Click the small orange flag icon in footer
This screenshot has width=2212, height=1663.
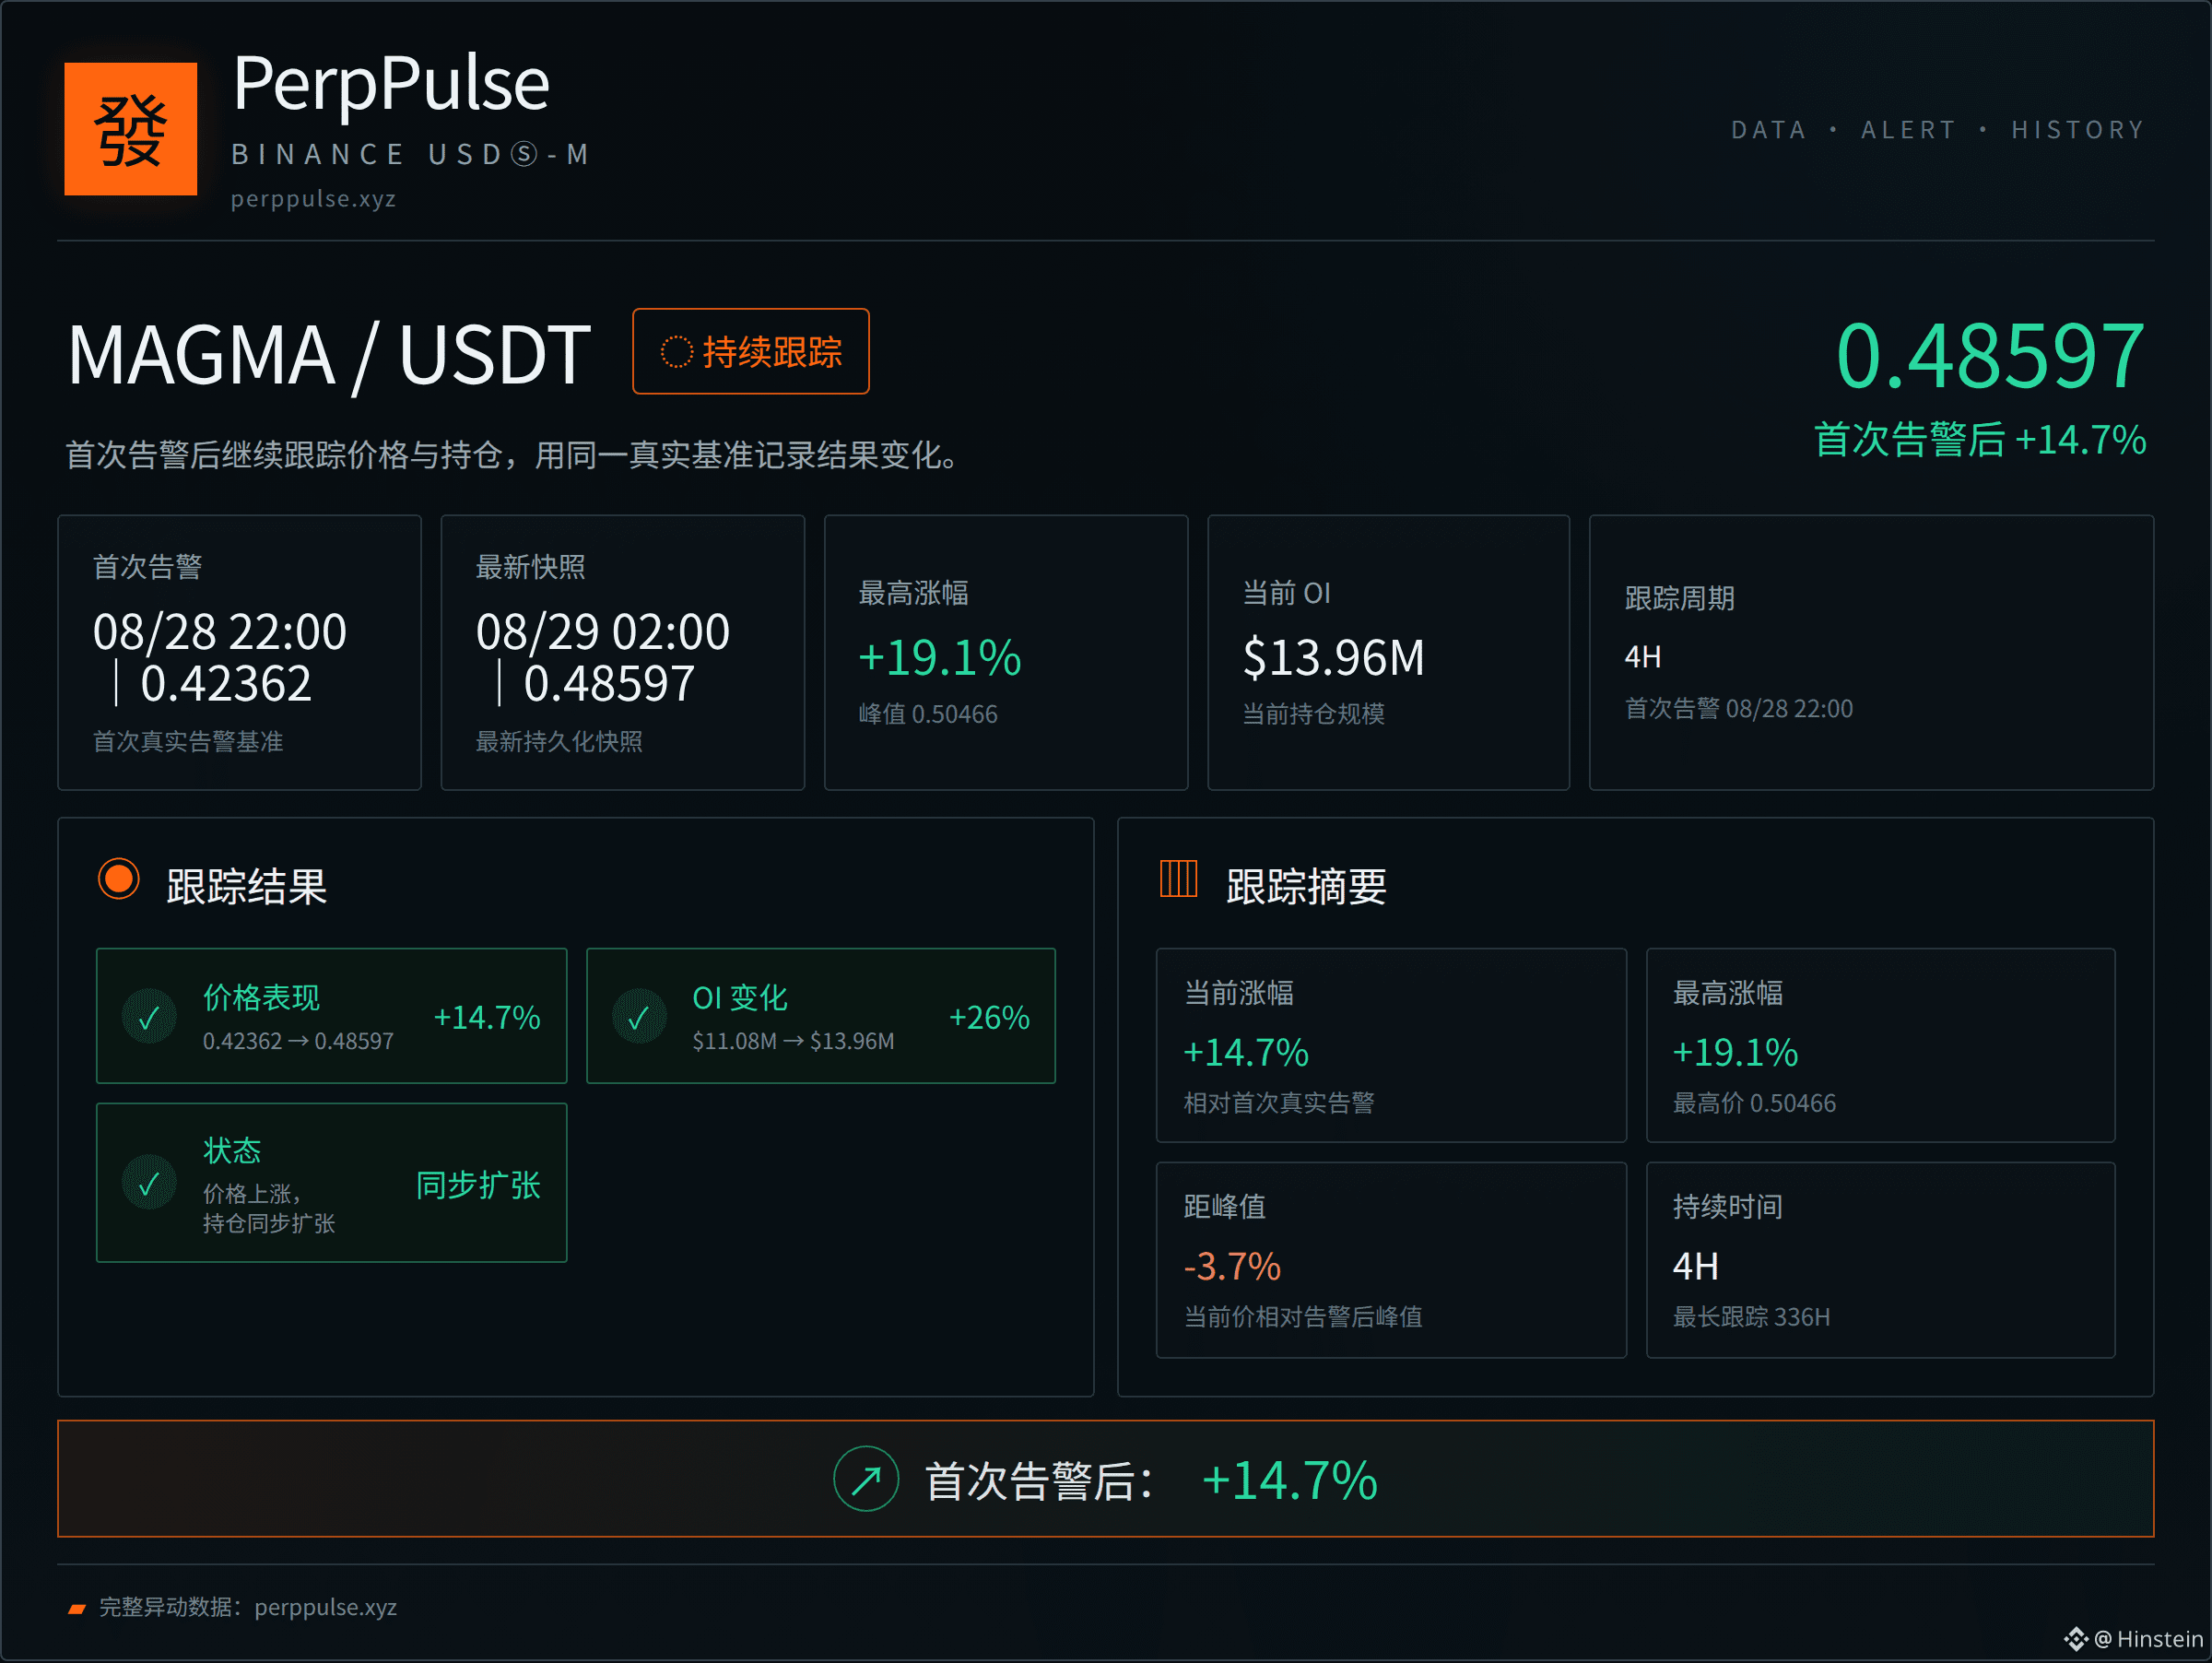77,1608
